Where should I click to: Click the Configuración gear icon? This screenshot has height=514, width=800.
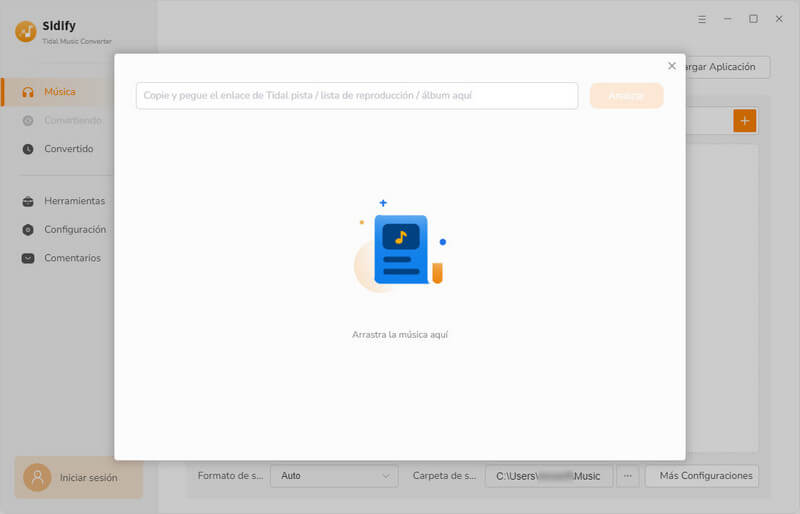point(28,230)
